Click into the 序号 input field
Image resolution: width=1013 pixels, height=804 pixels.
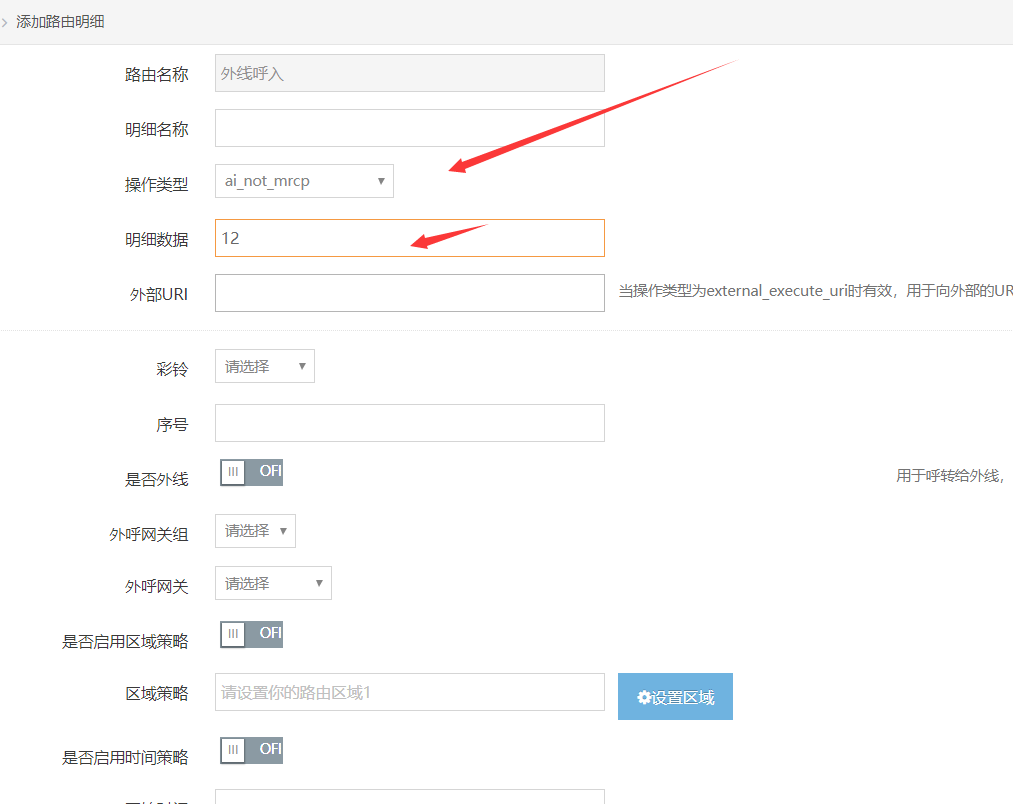(x=409, y=423)
